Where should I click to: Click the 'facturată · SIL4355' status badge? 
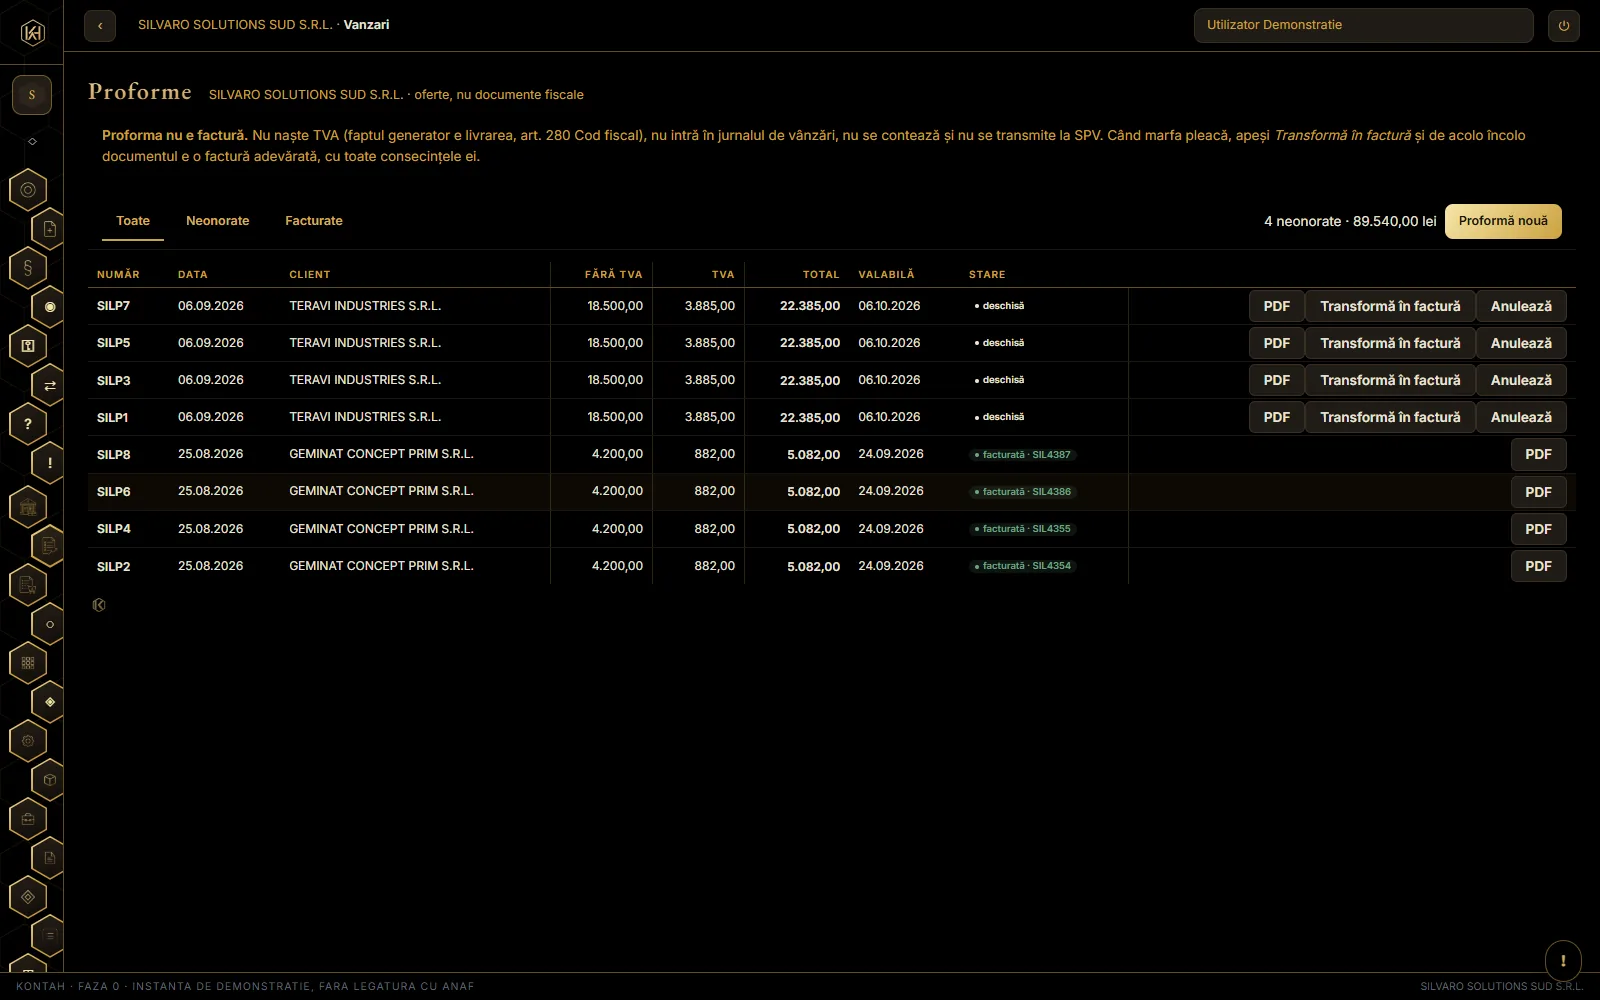tap(1023, 529)
